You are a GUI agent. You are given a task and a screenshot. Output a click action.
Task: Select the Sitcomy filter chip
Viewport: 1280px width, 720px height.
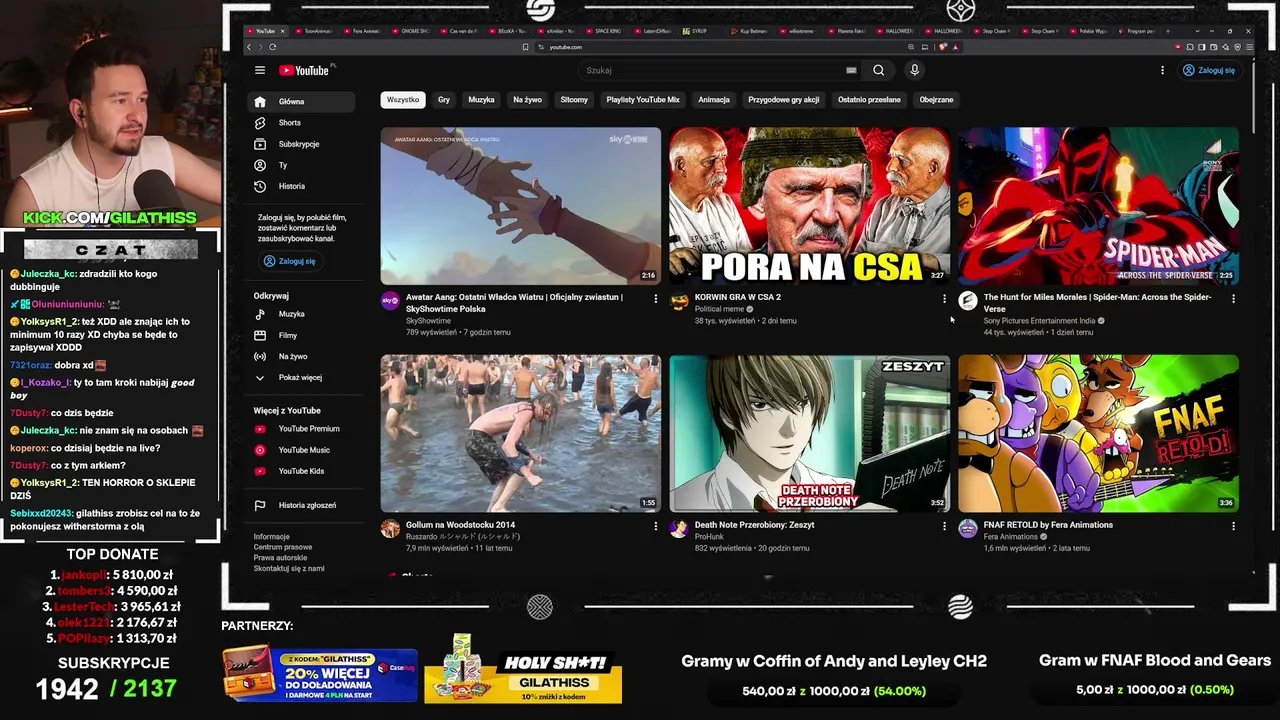[x=574, y=100]
